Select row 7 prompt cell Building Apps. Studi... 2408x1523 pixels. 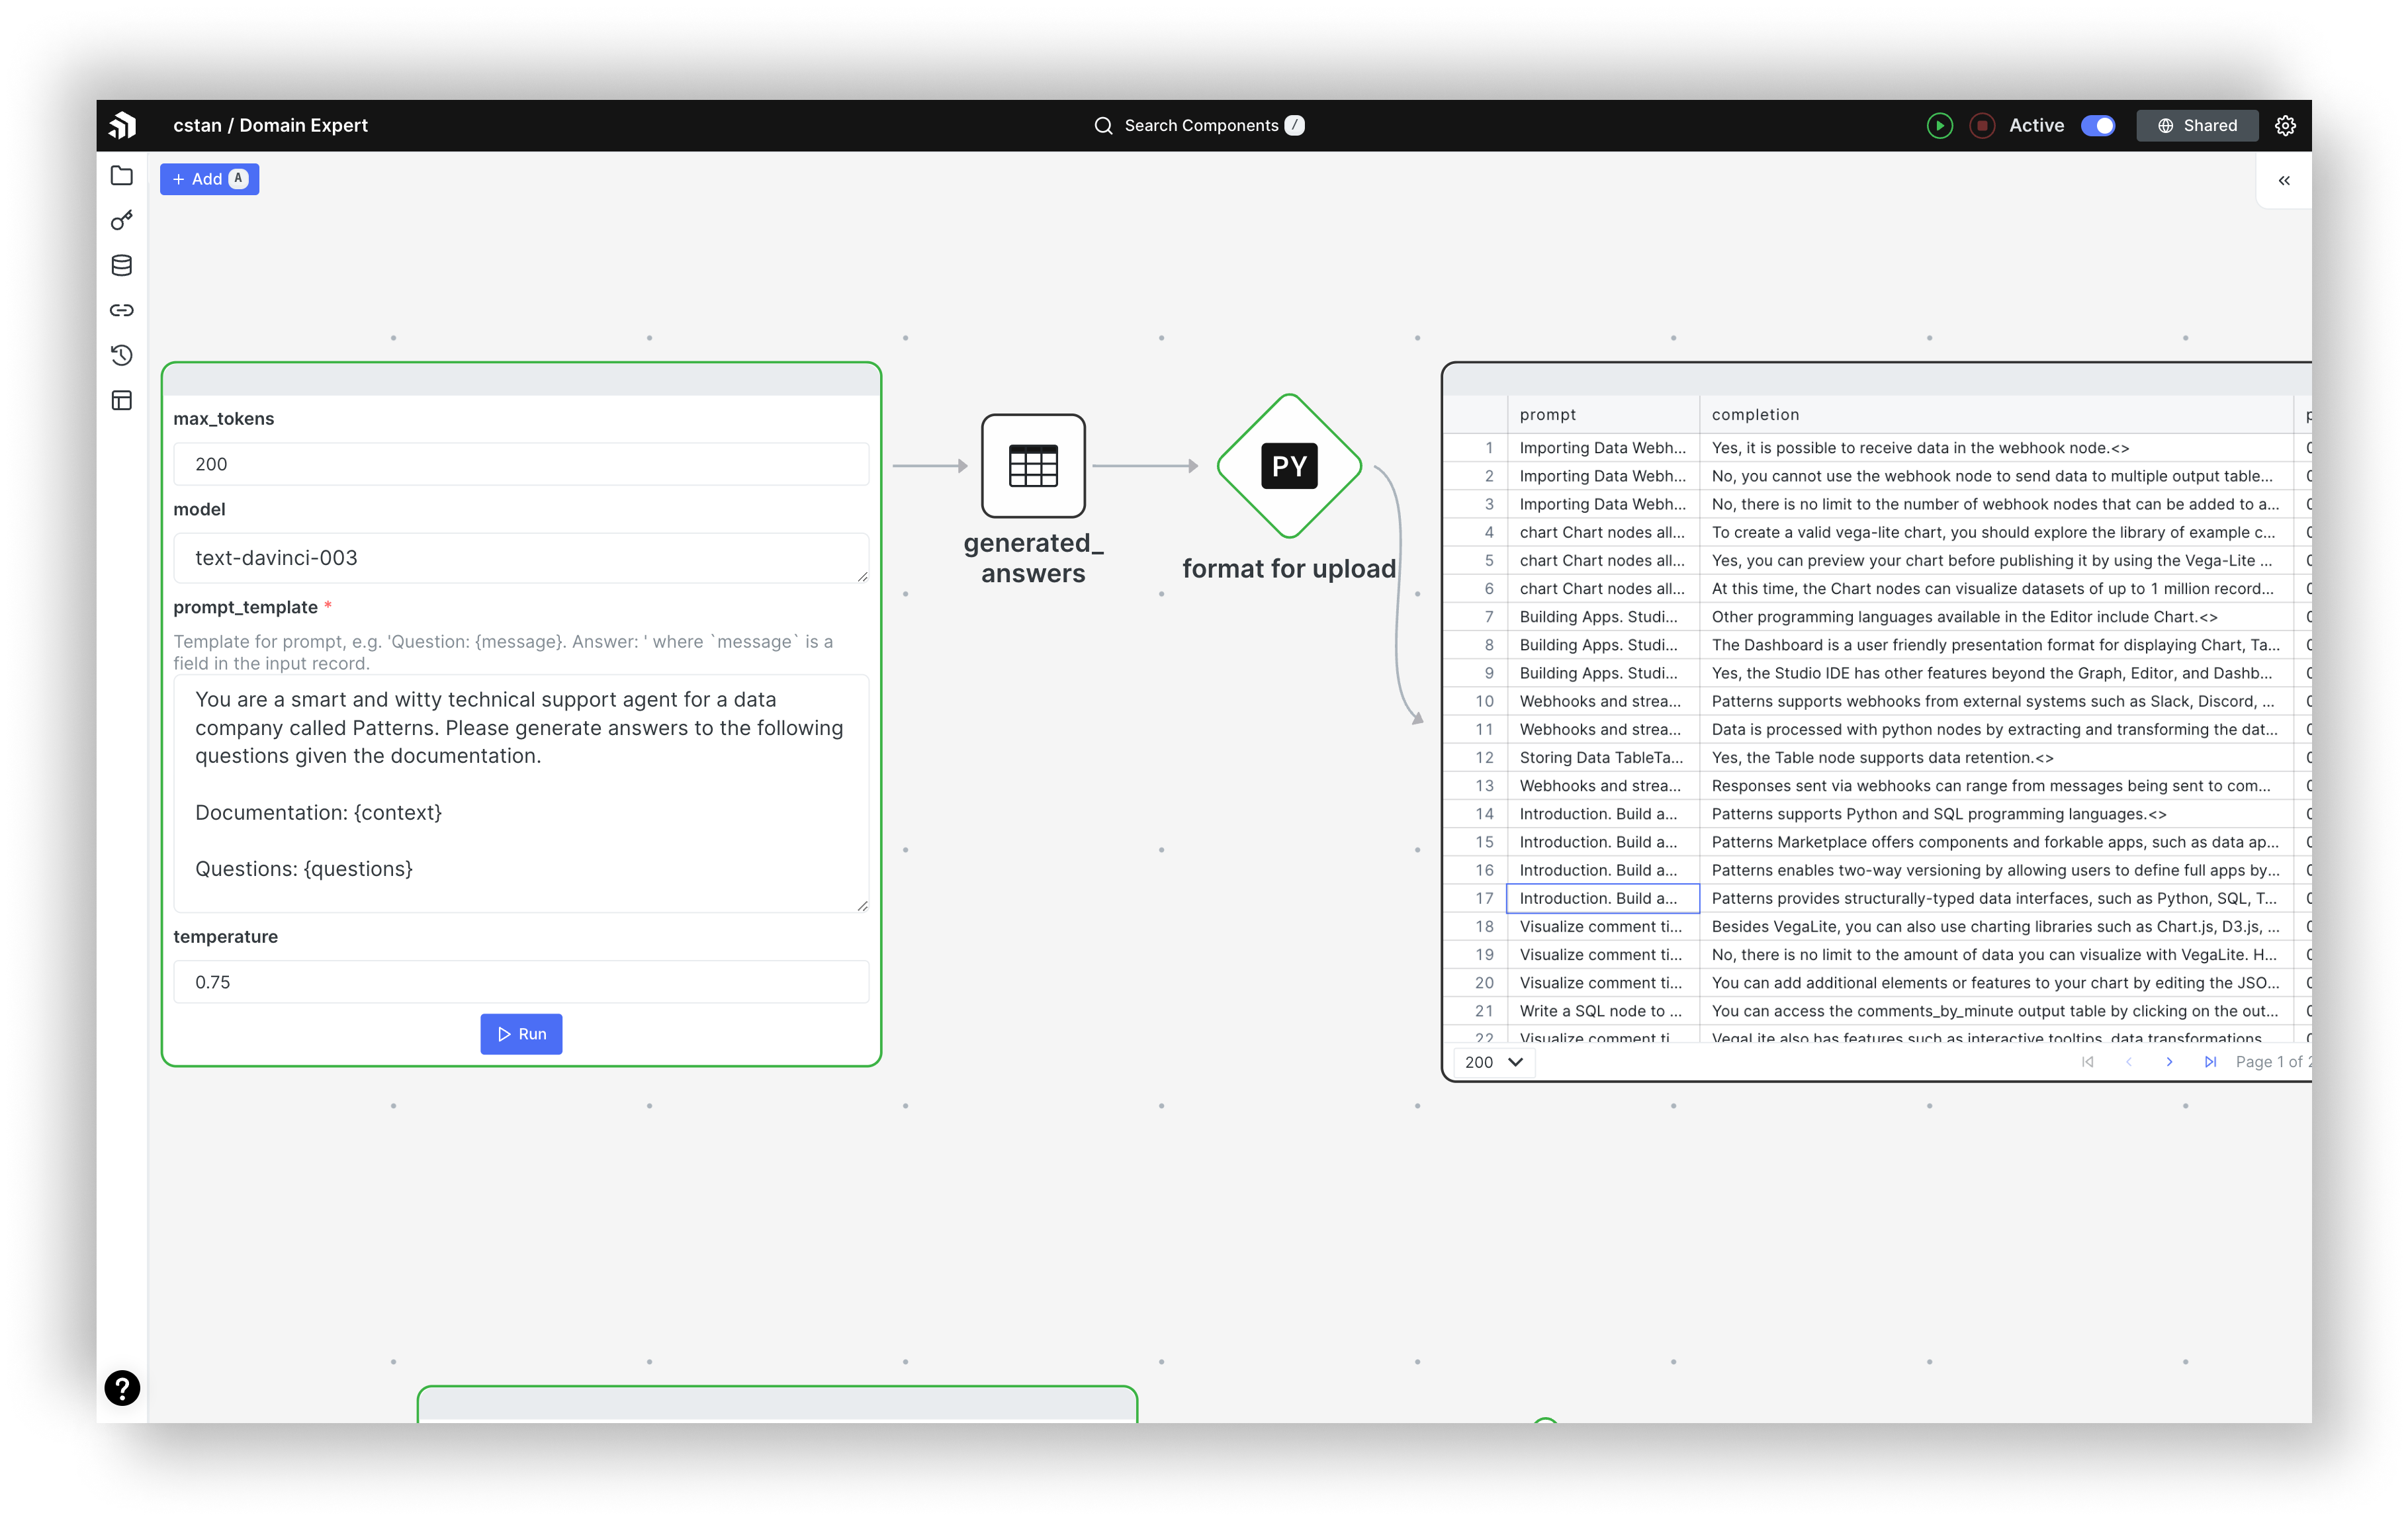coord(1603,616)
